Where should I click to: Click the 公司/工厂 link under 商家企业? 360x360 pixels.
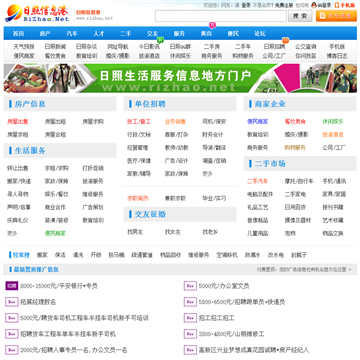[334, 148]
